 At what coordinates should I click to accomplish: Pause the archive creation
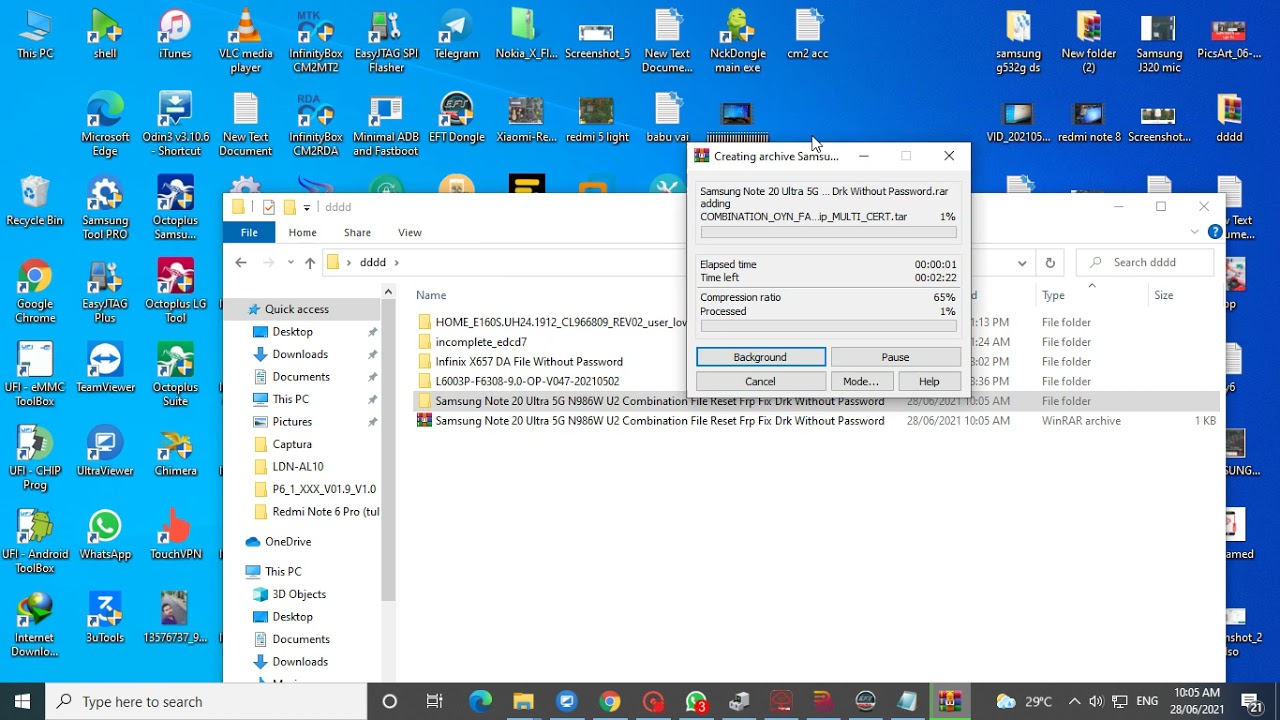(x=896, y=357)
